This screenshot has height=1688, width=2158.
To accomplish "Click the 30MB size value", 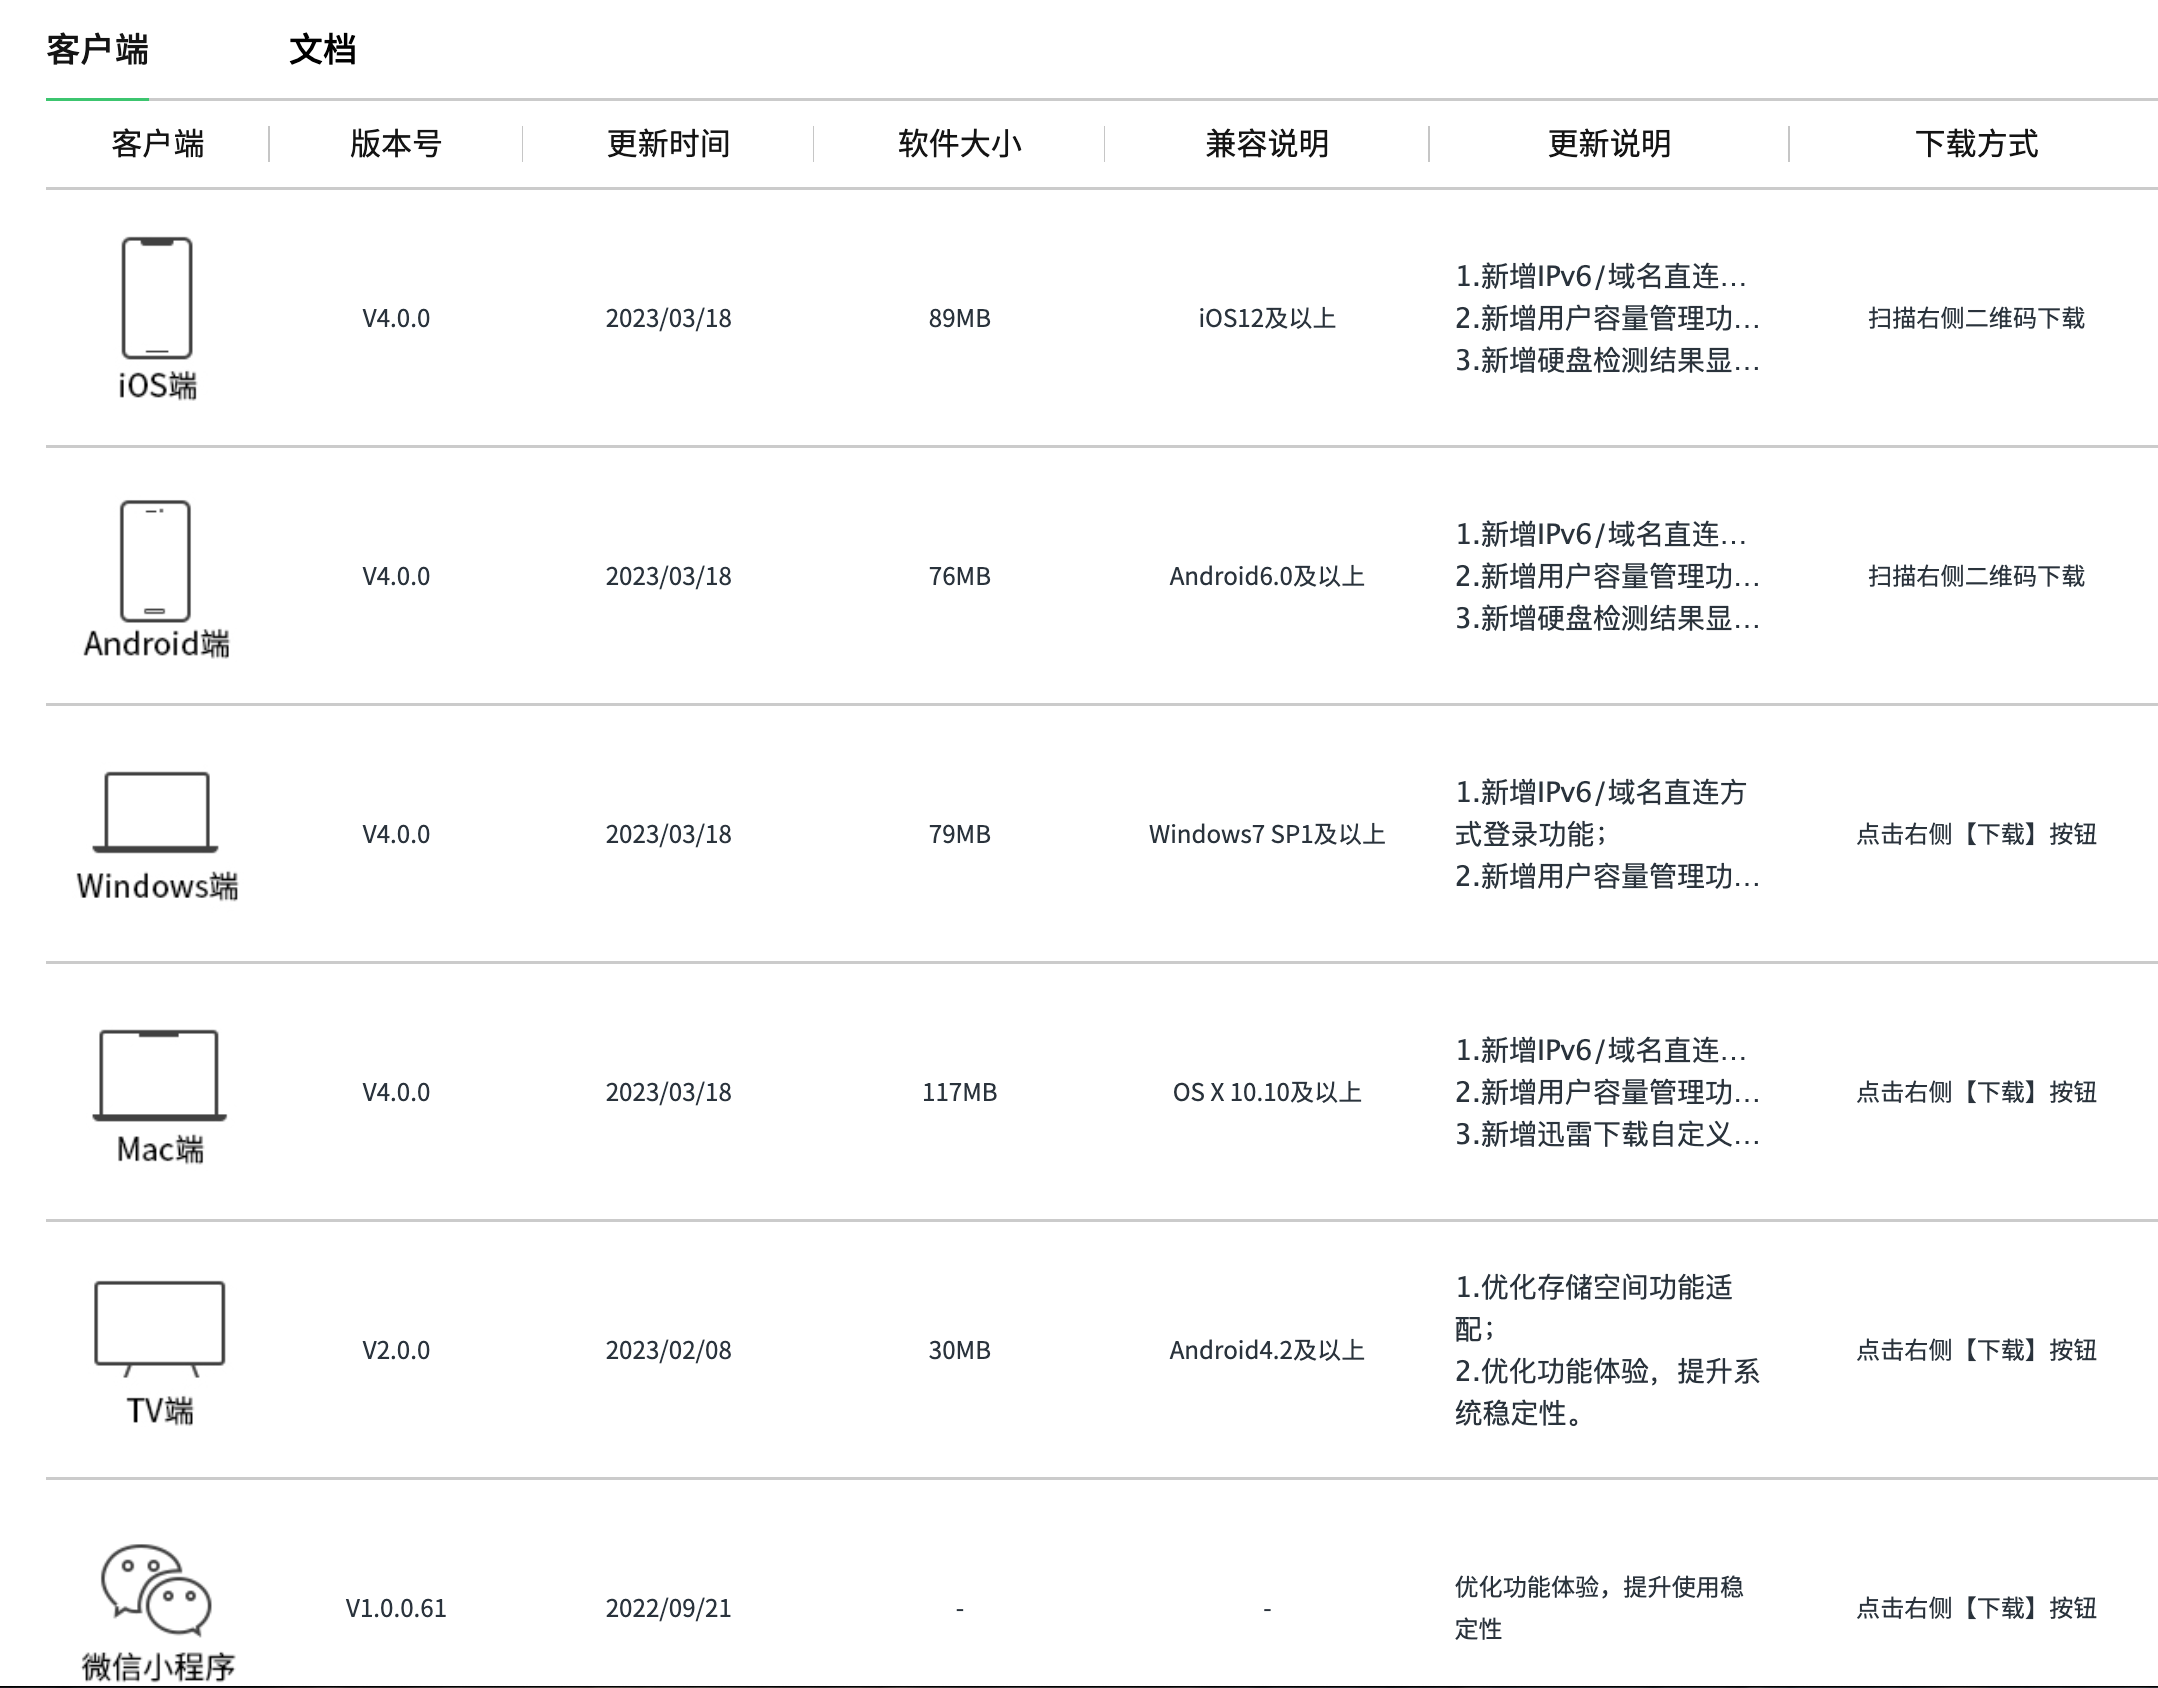I will click(x=959, y=1351).
